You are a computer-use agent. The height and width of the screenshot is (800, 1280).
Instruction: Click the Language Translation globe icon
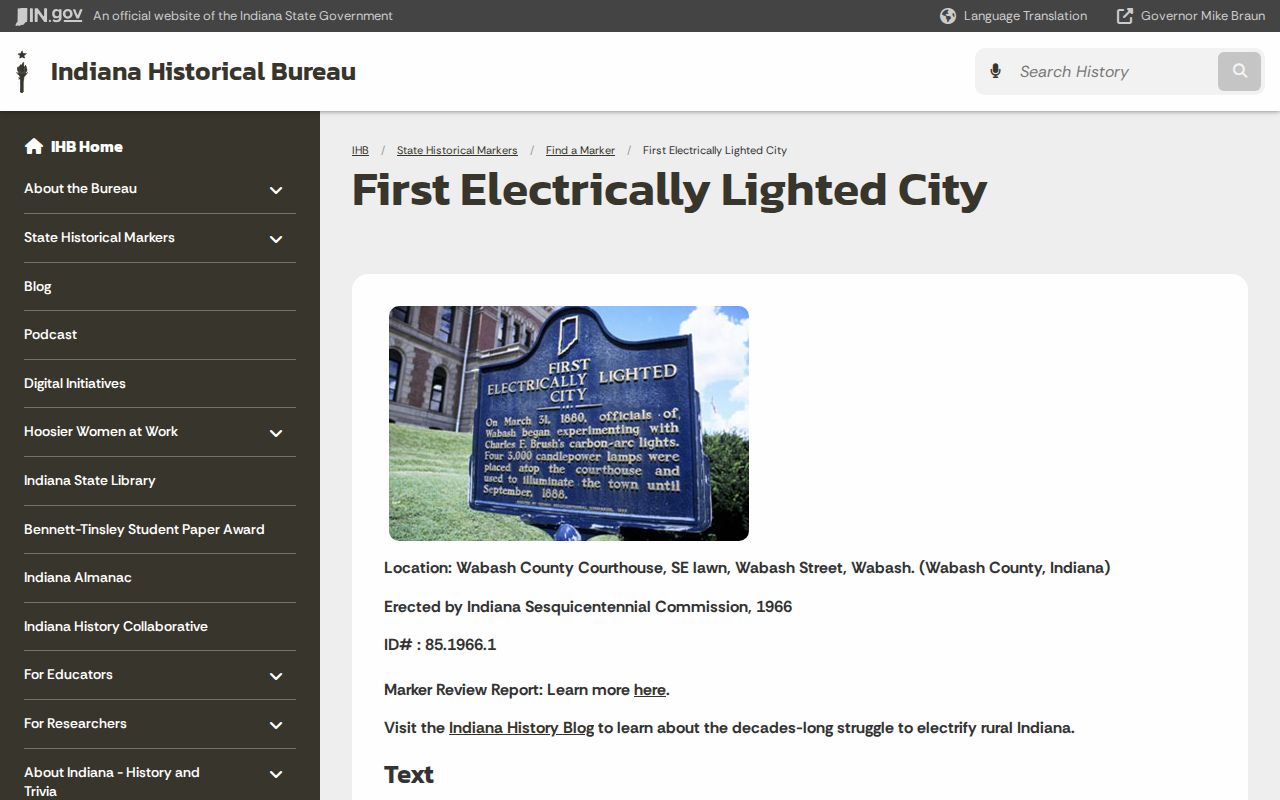tap(948, 16)
